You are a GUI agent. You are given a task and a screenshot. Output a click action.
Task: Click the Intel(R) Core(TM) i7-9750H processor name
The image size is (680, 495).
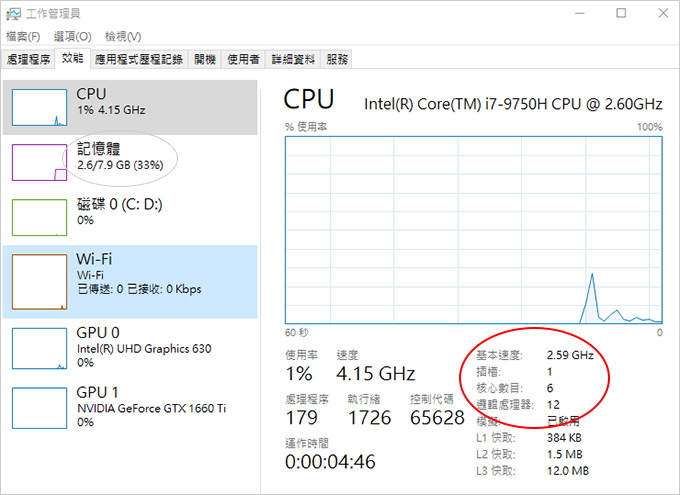(x=513, y=104)
